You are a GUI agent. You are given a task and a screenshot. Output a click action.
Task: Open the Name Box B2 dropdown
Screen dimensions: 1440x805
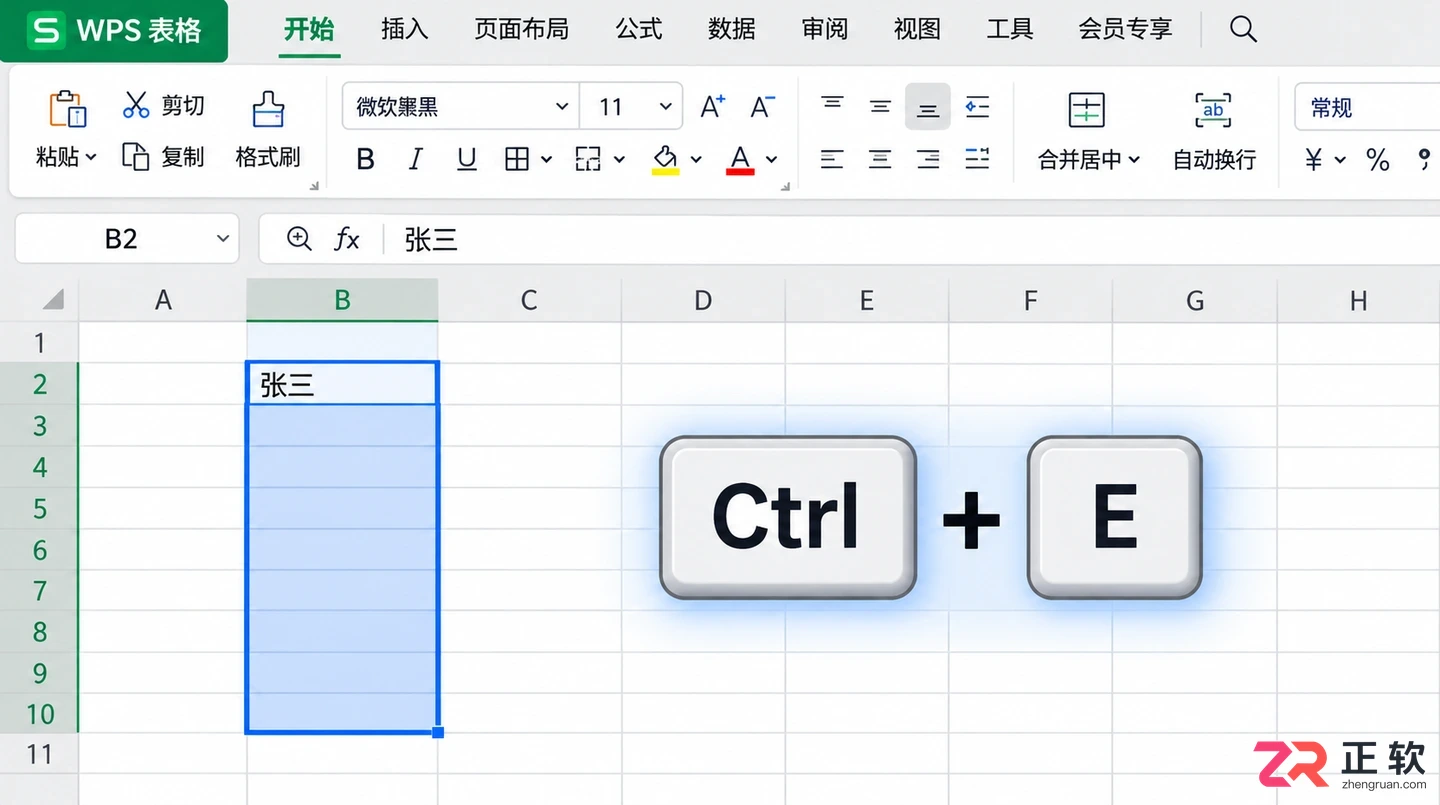[223, 239]
